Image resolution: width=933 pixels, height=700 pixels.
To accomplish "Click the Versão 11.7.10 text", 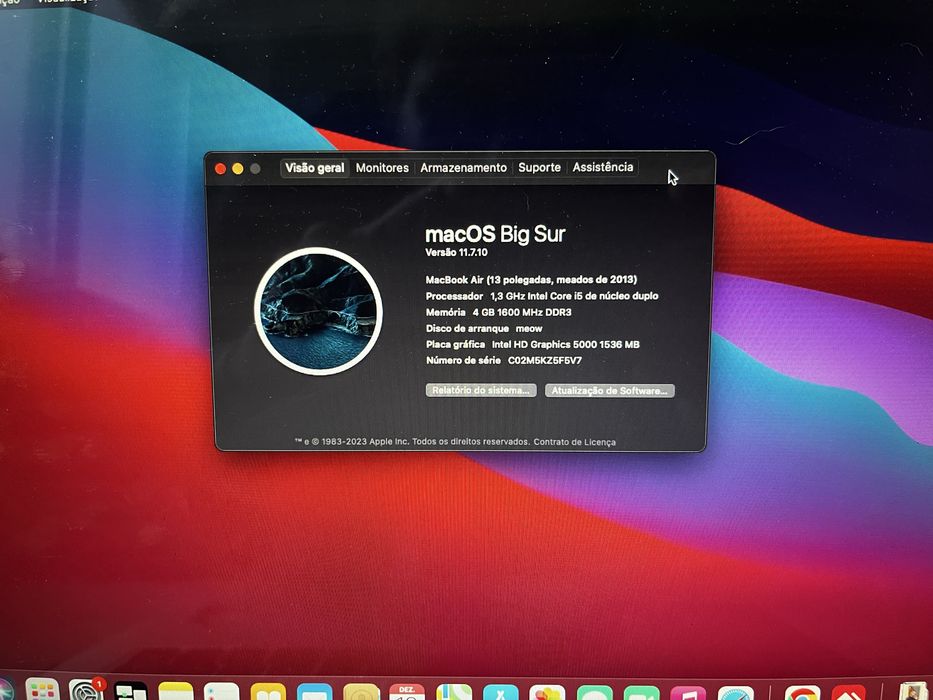I will coord(456,252).
